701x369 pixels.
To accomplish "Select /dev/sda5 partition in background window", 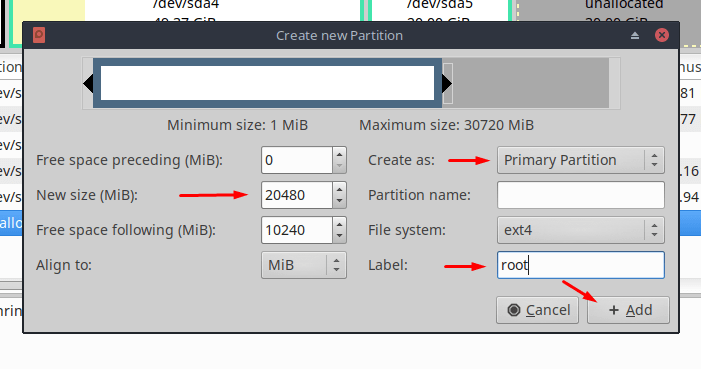I will (439, 10).
